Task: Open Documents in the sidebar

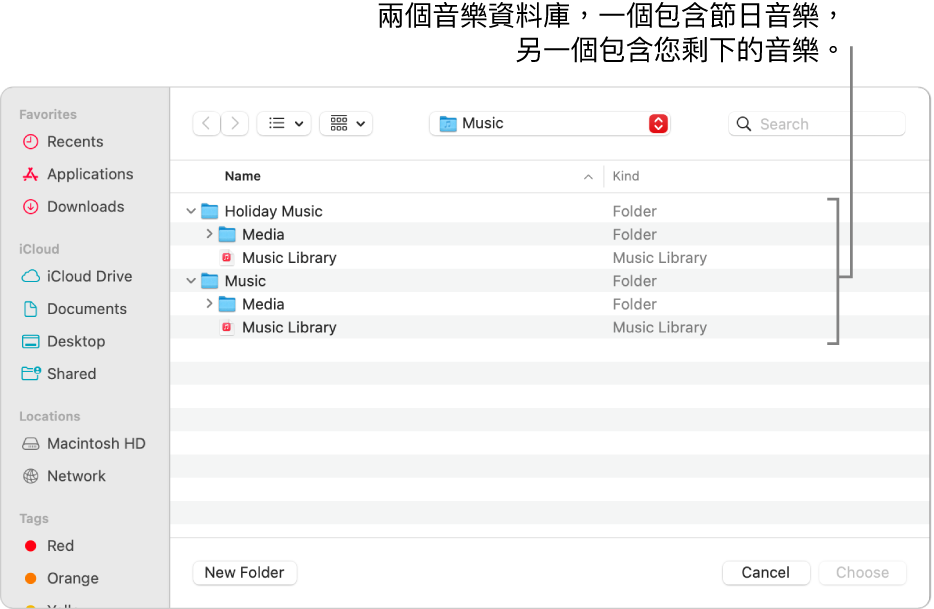Action: [74, 309]
